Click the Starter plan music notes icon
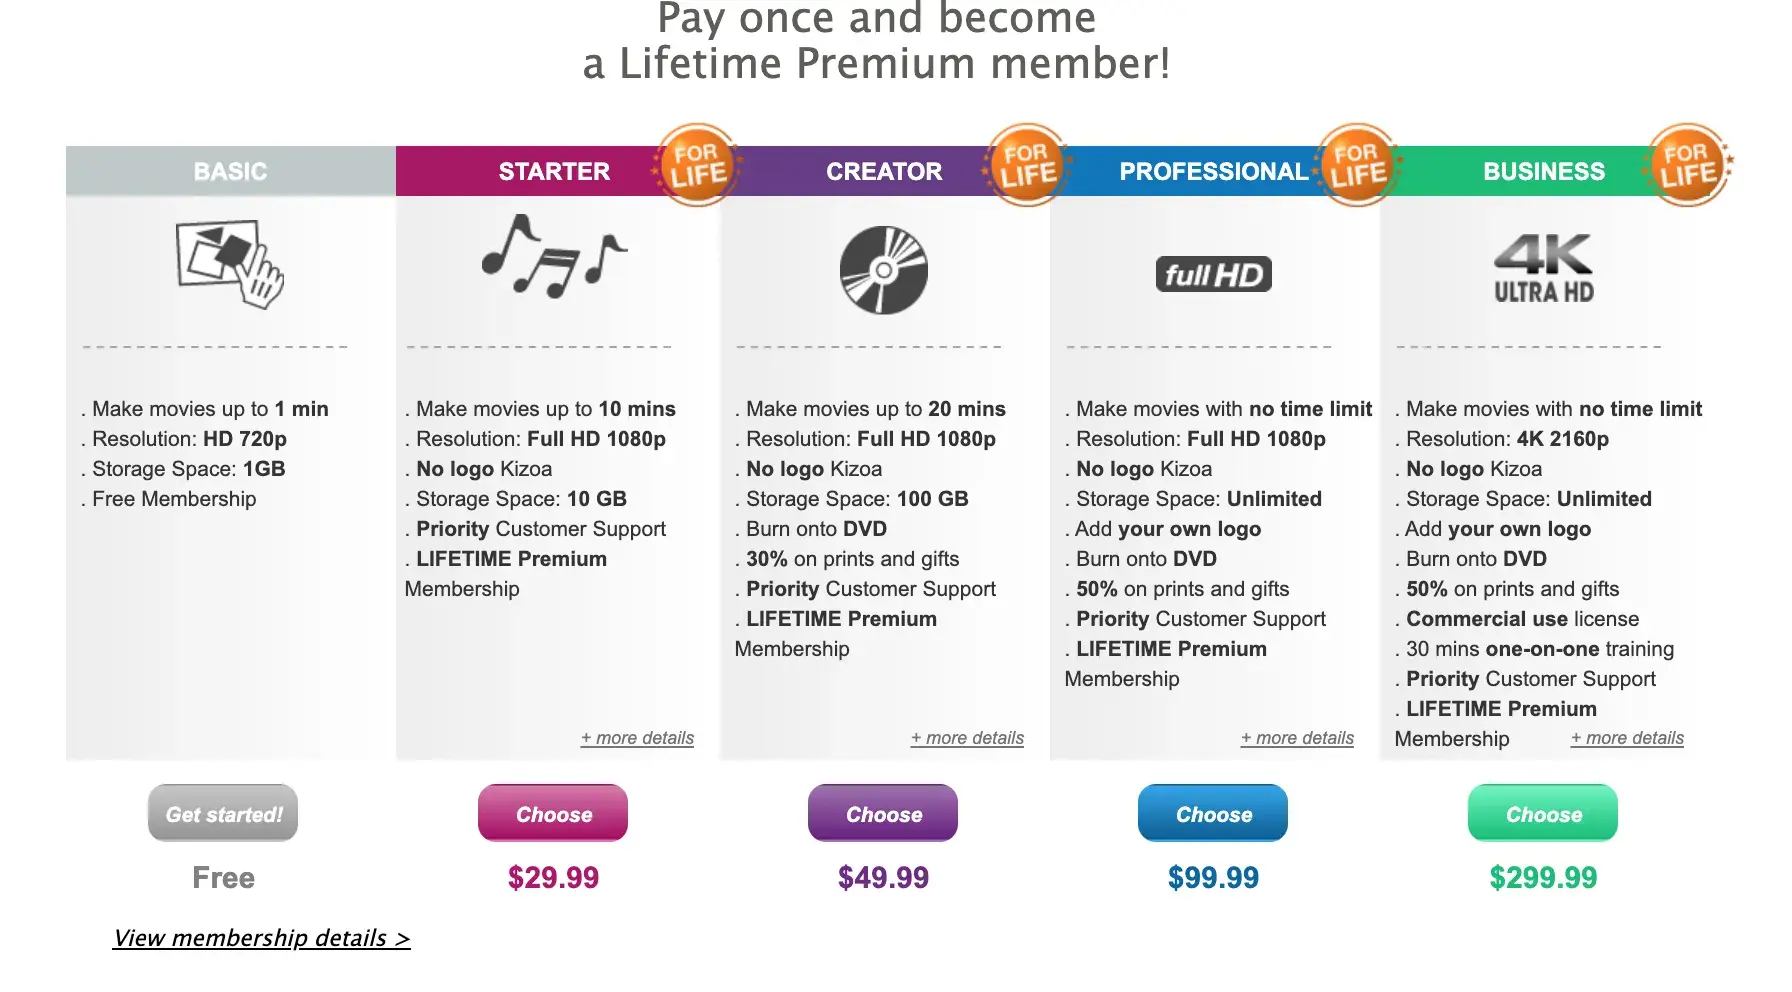The height and width of the screenshot is (992, 1792). click(x=553, y=258)
